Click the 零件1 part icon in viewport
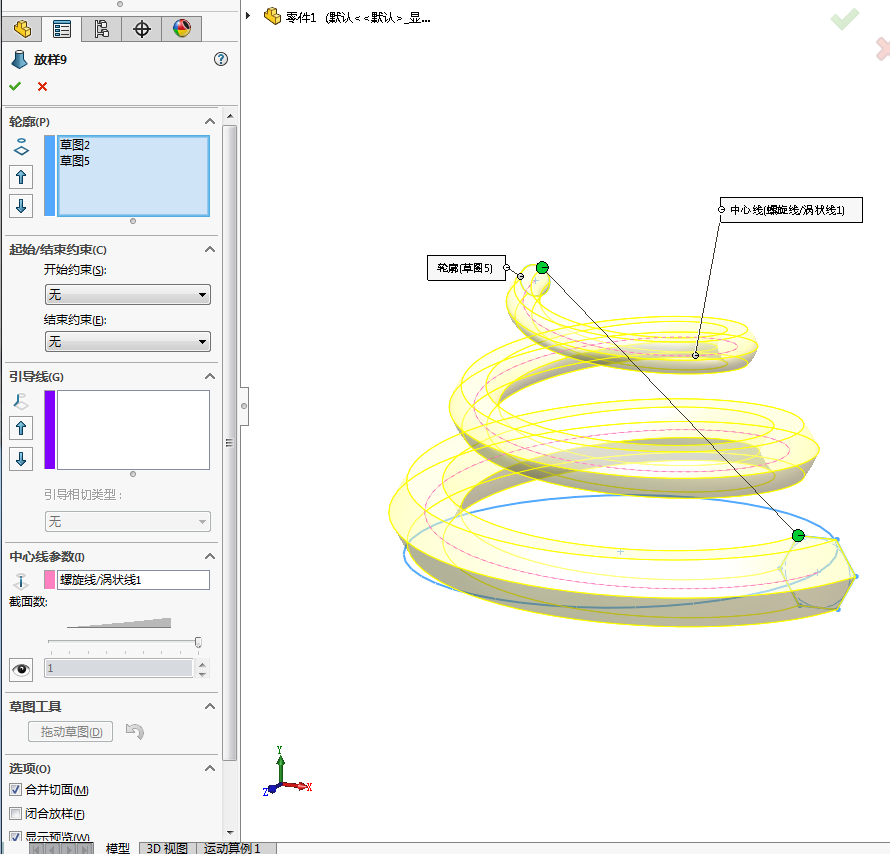The image size is (890, 854). [272, 16]
